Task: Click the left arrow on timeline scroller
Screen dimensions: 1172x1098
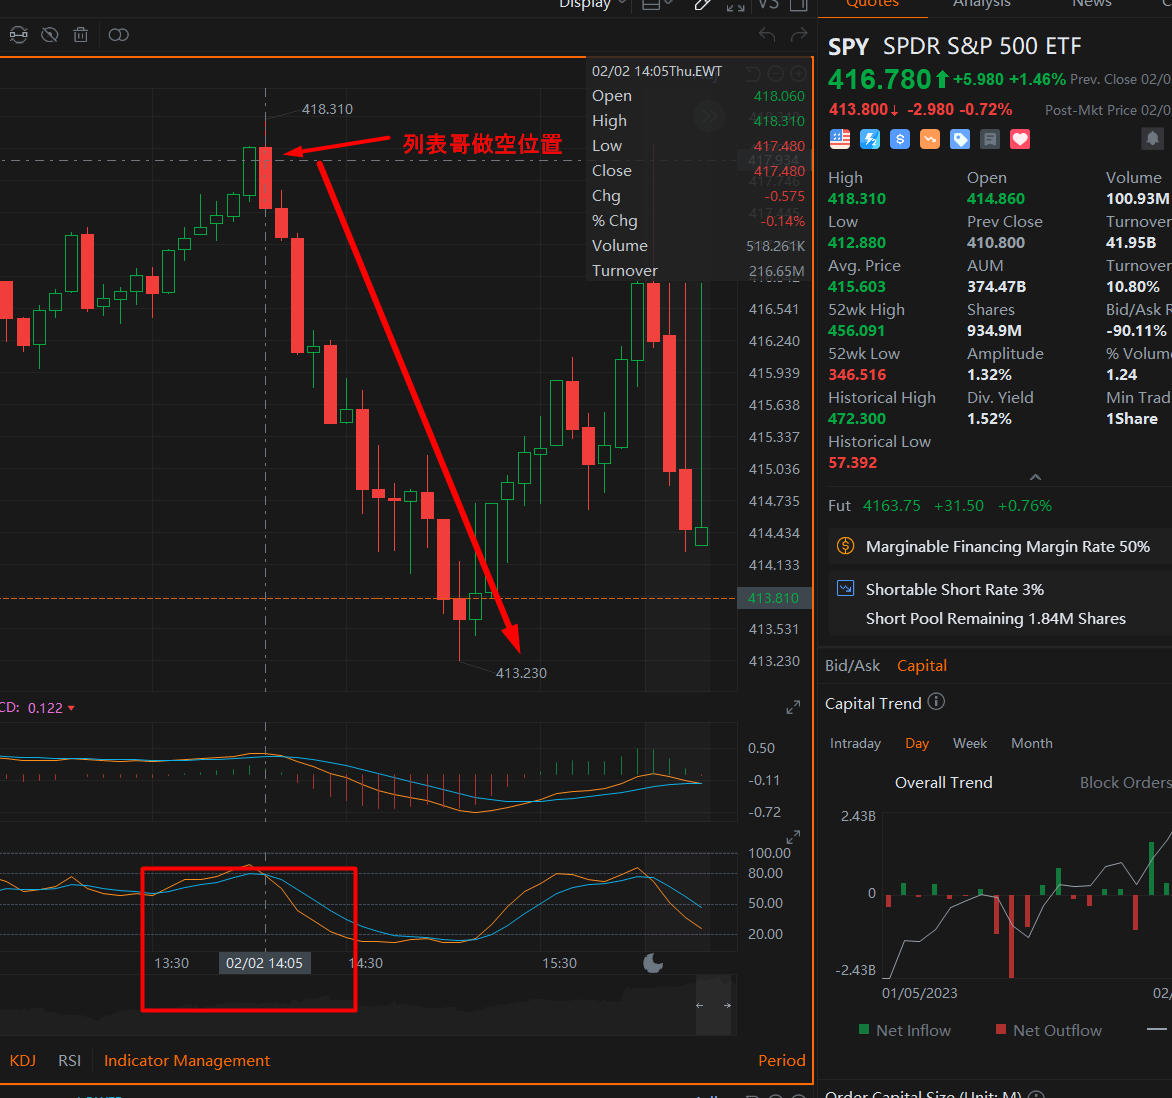Action: pos(700,1005)
